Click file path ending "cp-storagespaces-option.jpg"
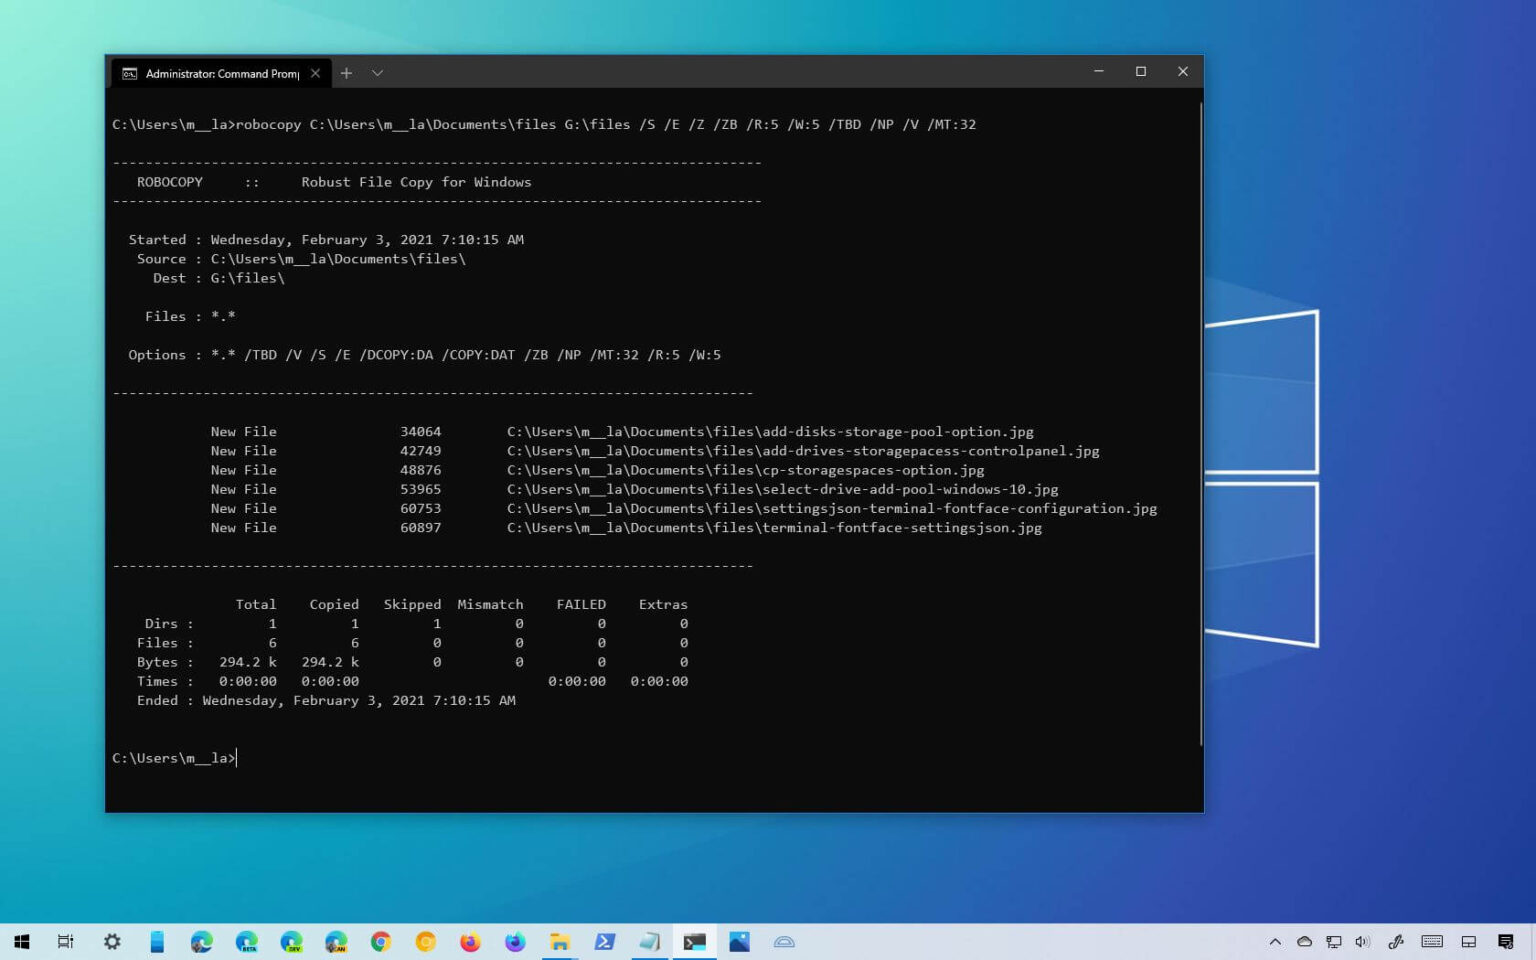This screenshot has width=1536, height=960. pyautogui.click(x=746, y=470)
